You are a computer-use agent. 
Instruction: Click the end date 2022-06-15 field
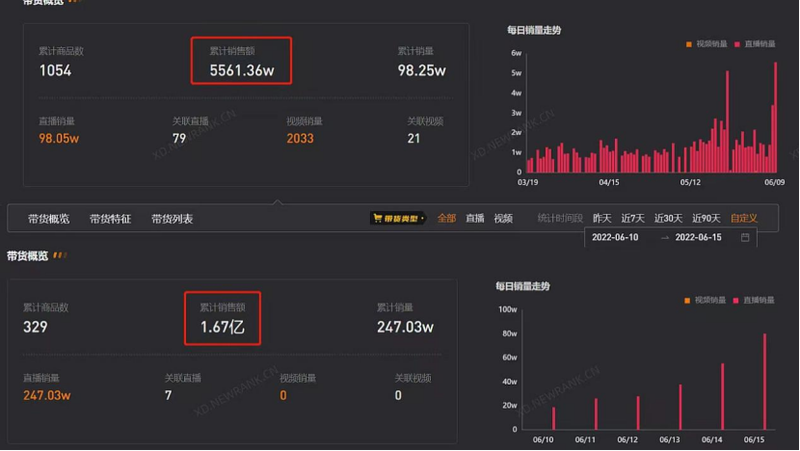[x=698, y=237]
